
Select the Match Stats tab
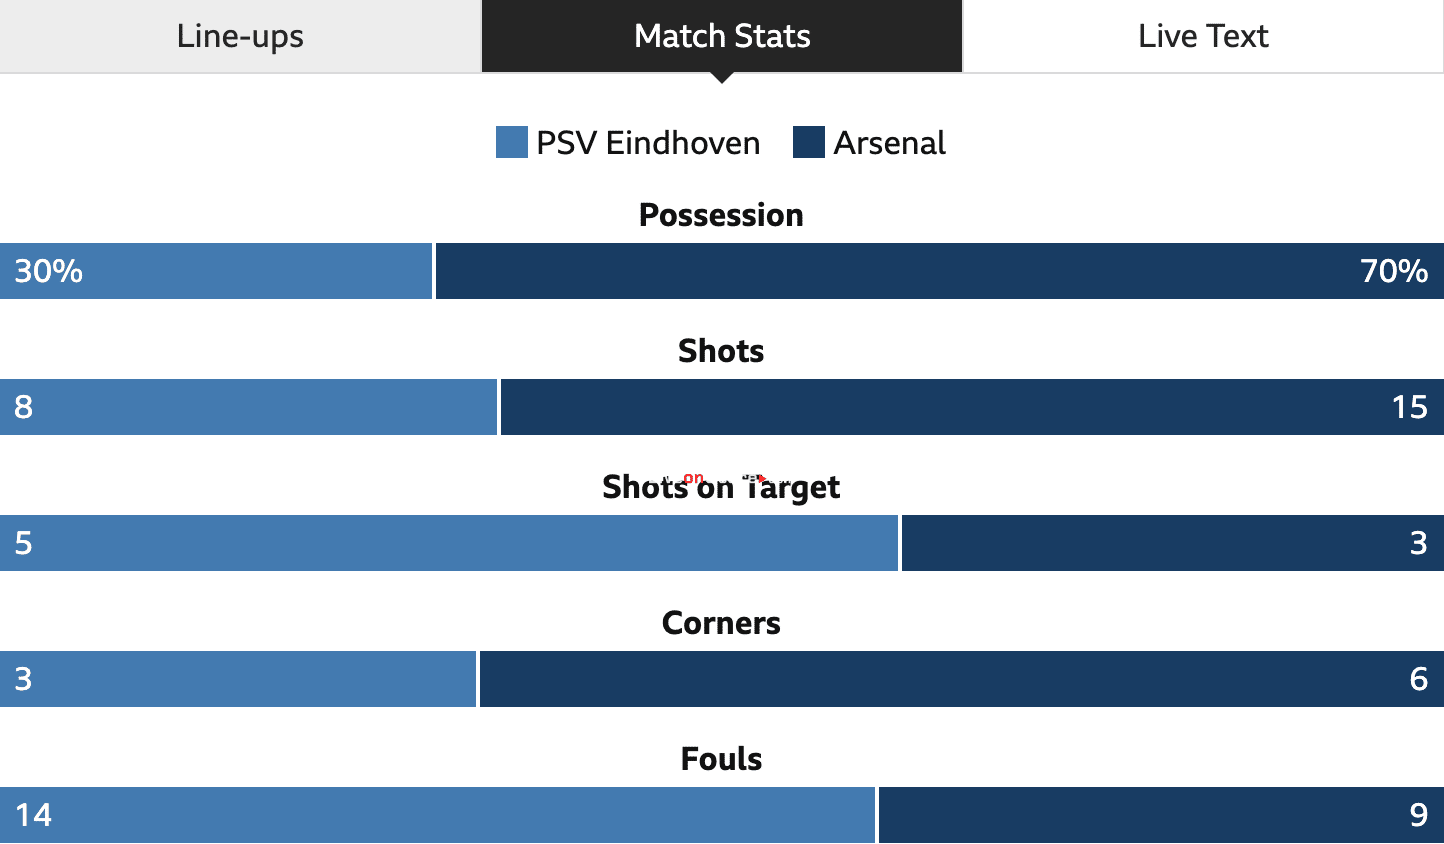pos(722,36)
